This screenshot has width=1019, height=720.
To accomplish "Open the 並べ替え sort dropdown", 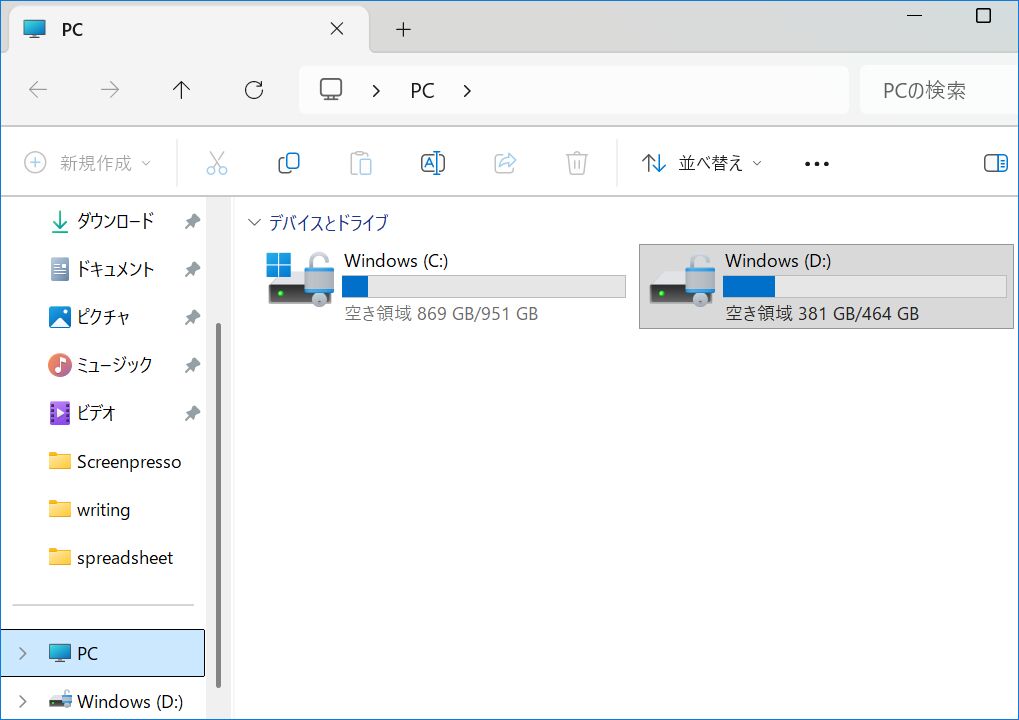I will click(701, 163).
